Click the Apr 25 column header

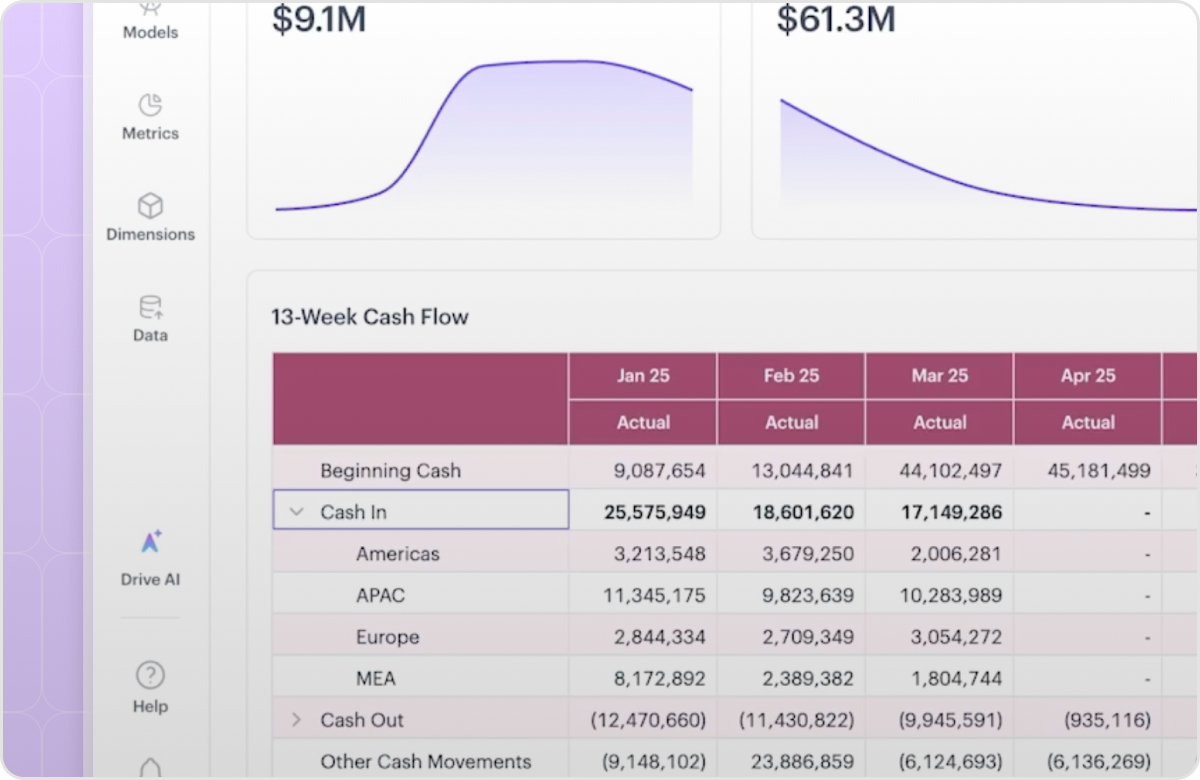click(x=1087, y=376)
